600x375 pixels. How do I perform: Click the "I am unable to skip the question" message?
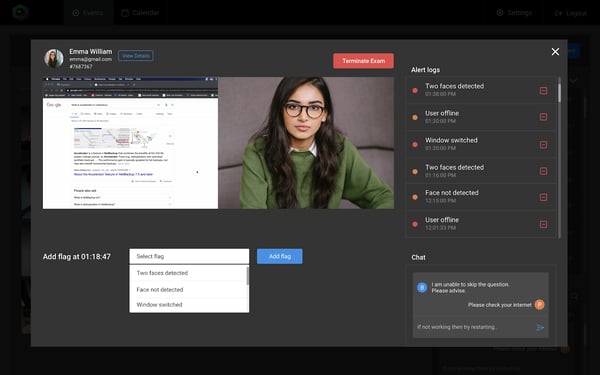tap(470, 287)
